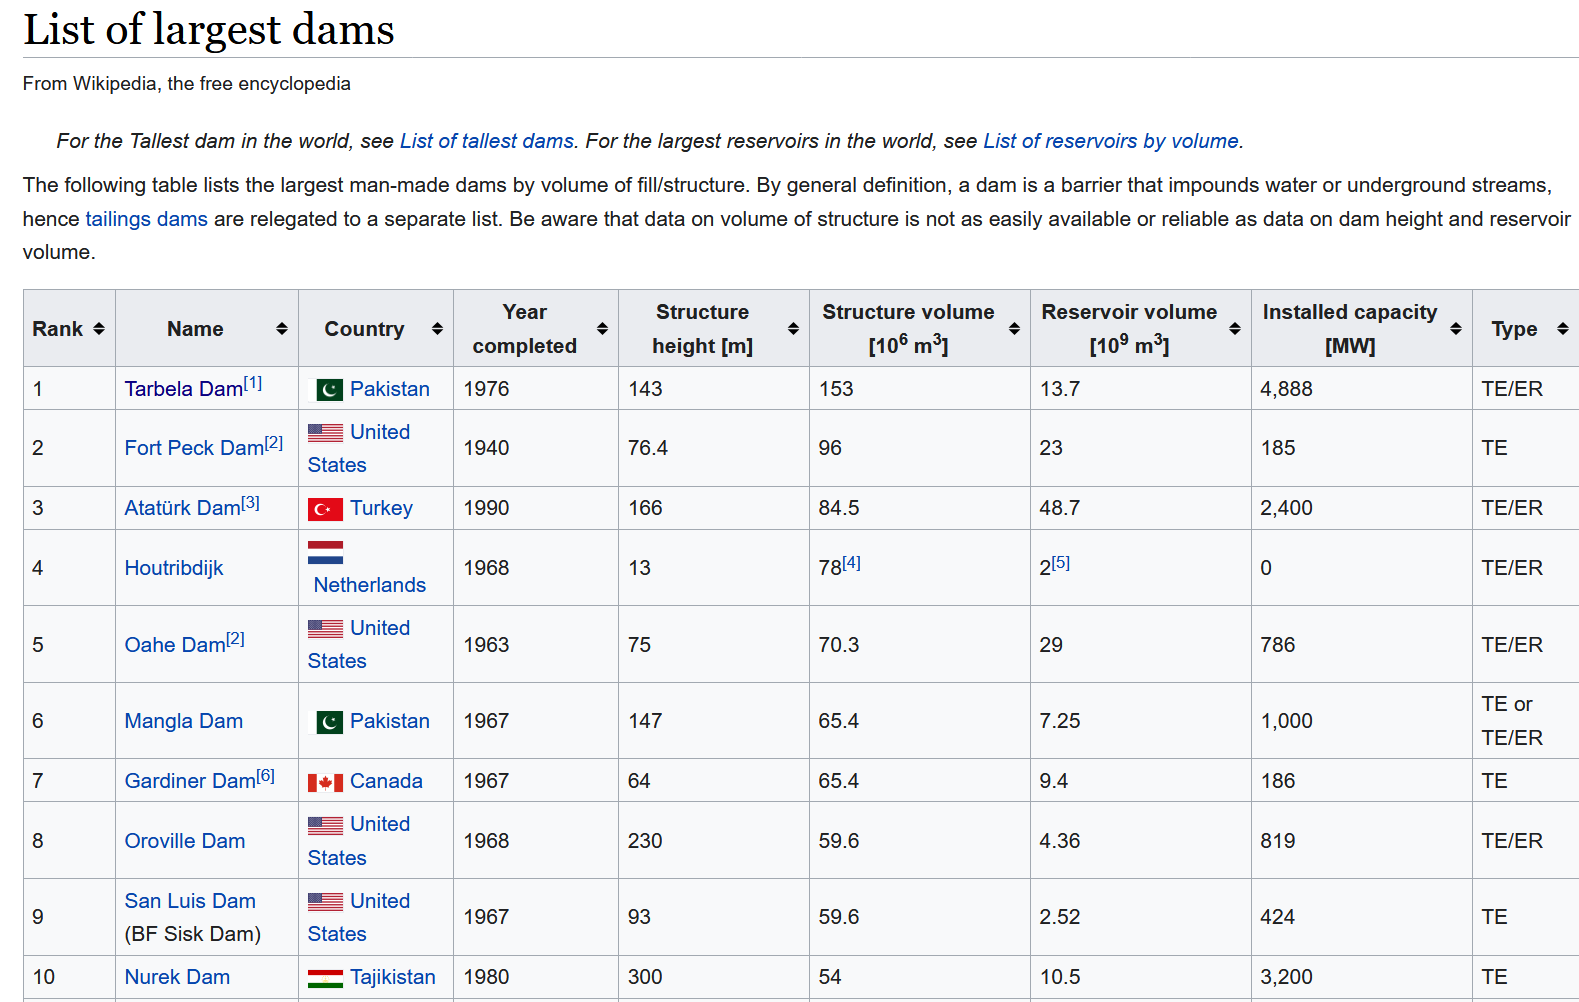Follow citation [3] after Atatürk Dam
The width and height of the screenshot is (1579, 1002).
click(250, 502)
